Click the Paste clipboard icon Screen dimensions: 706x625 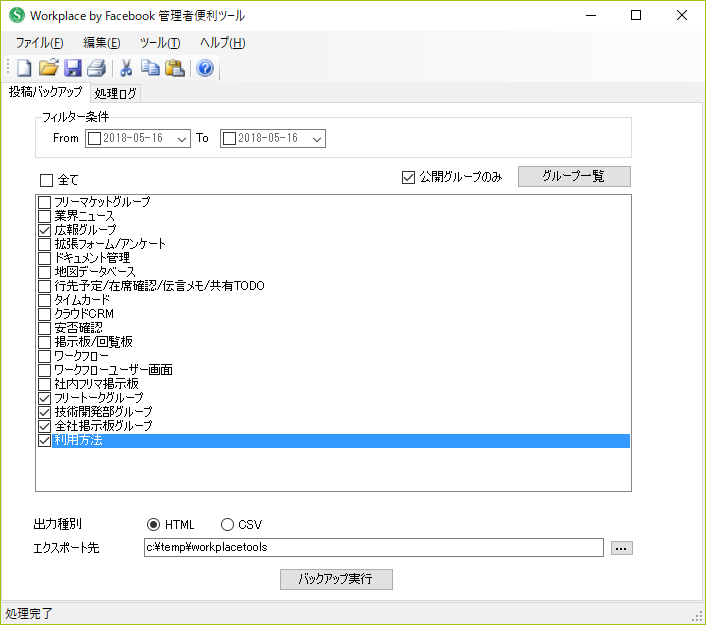(175, 68)
